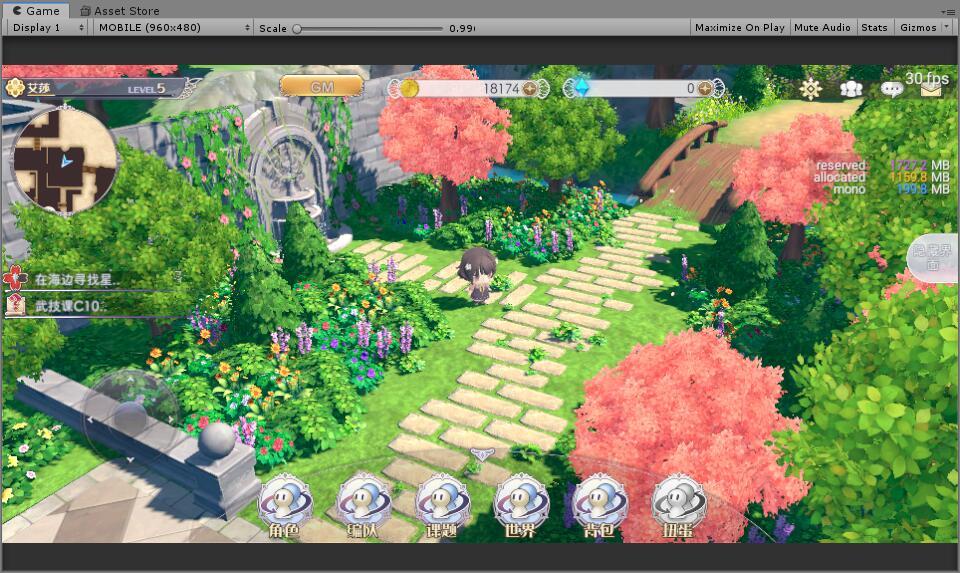Click the LEVEL5 player level label

click(146, 89)
